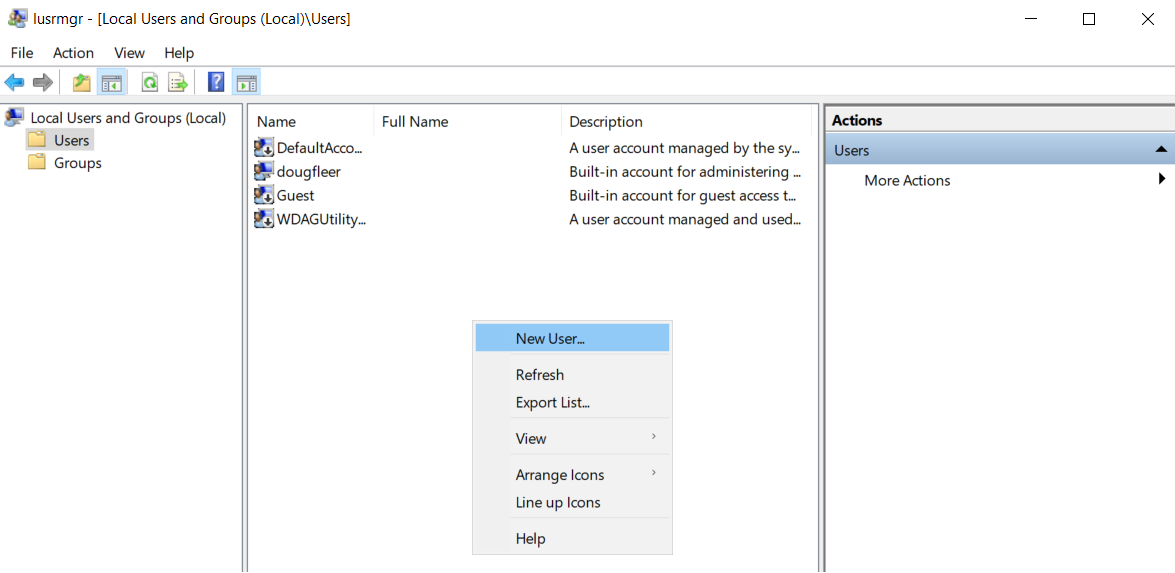Choose New User... from context menu
This screenshot has width=1175, height=573.
(573, 338)
